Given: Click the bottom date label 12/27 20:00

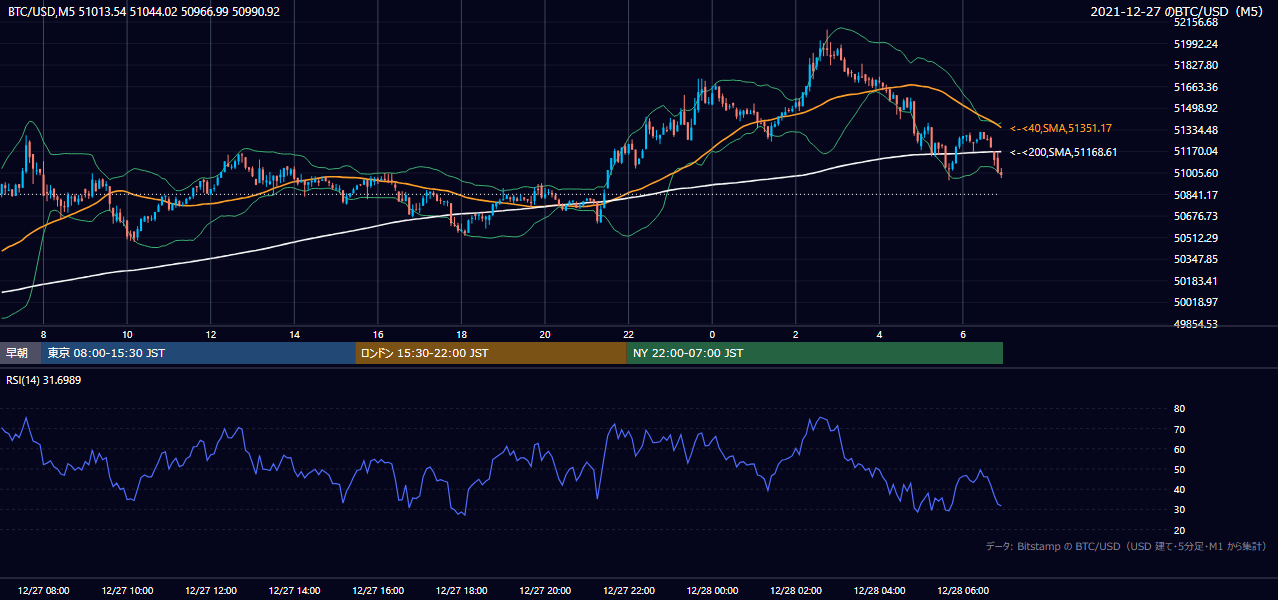Looking at the screenshot, I should click(x=545, y=591).
